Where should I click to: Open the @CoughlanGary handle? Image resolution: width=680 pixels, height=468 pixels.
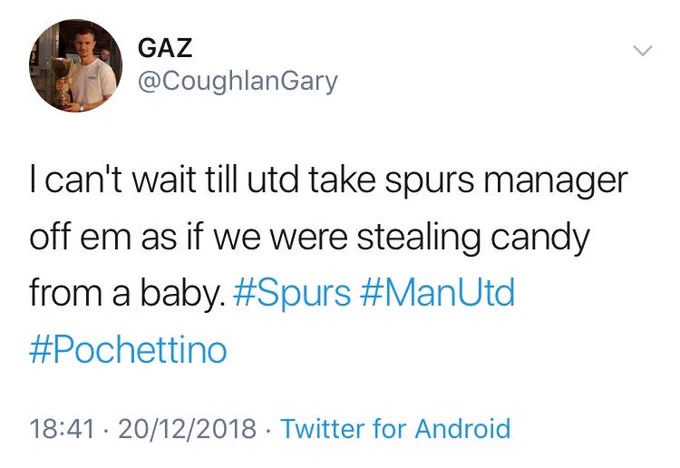pos(238,82)
